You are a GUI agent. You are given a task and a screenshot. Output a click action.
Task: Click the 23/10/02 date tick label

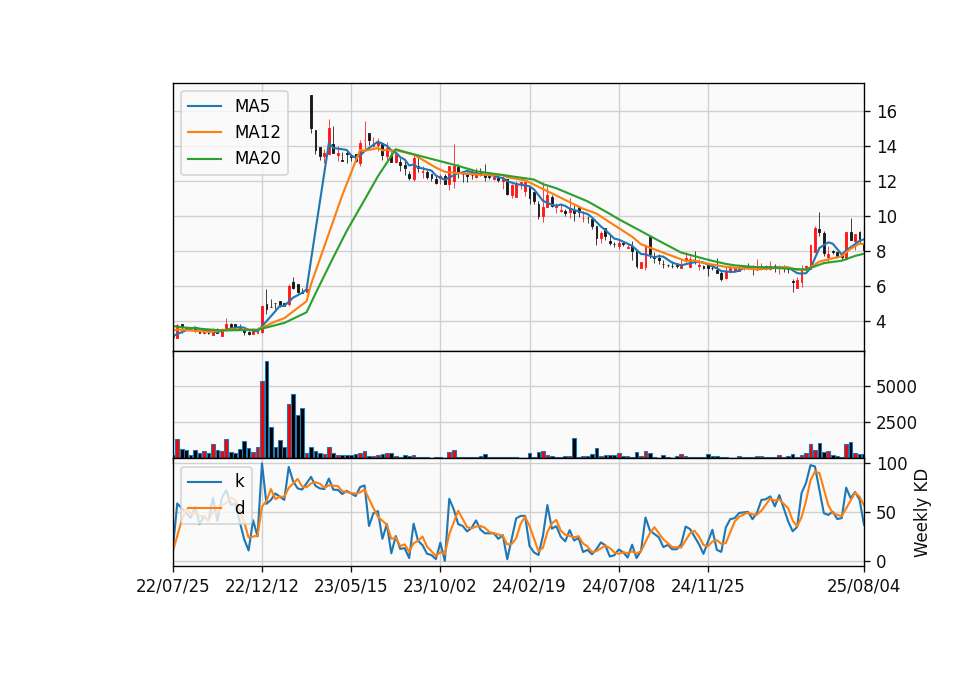click(x=440, y=586)
